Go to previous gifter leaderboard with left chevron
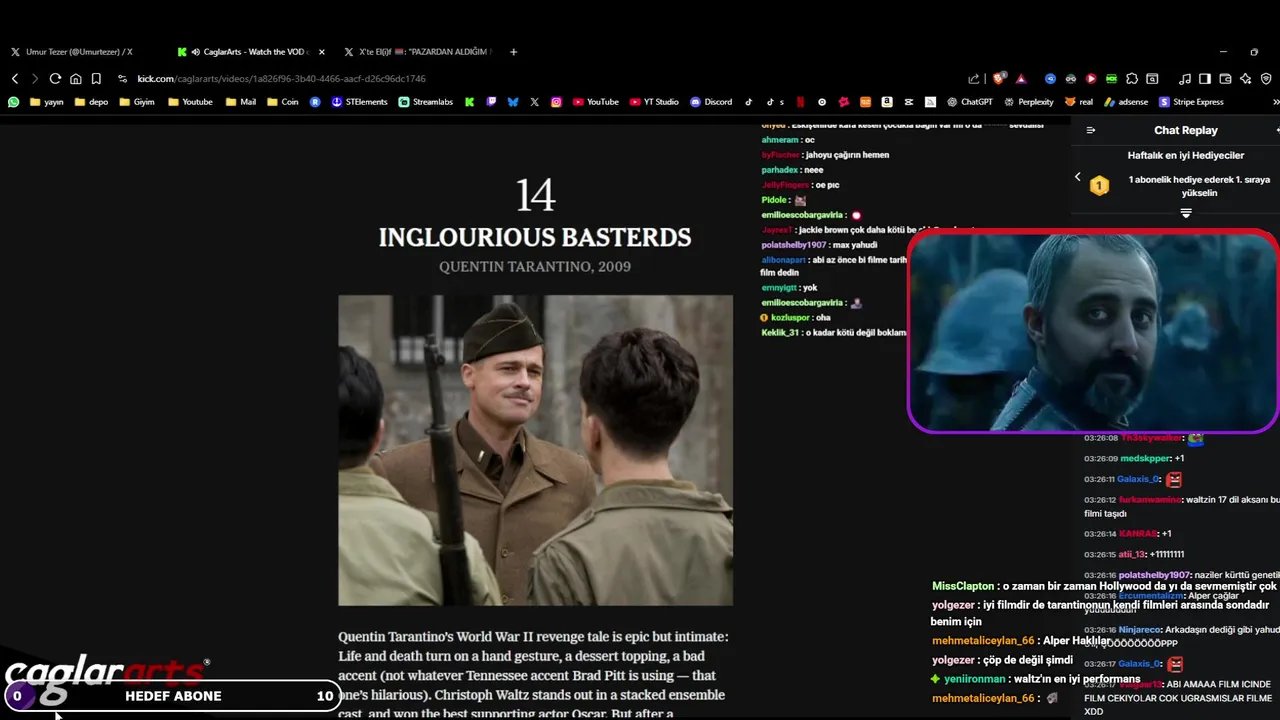 (x=1077, y=177)
